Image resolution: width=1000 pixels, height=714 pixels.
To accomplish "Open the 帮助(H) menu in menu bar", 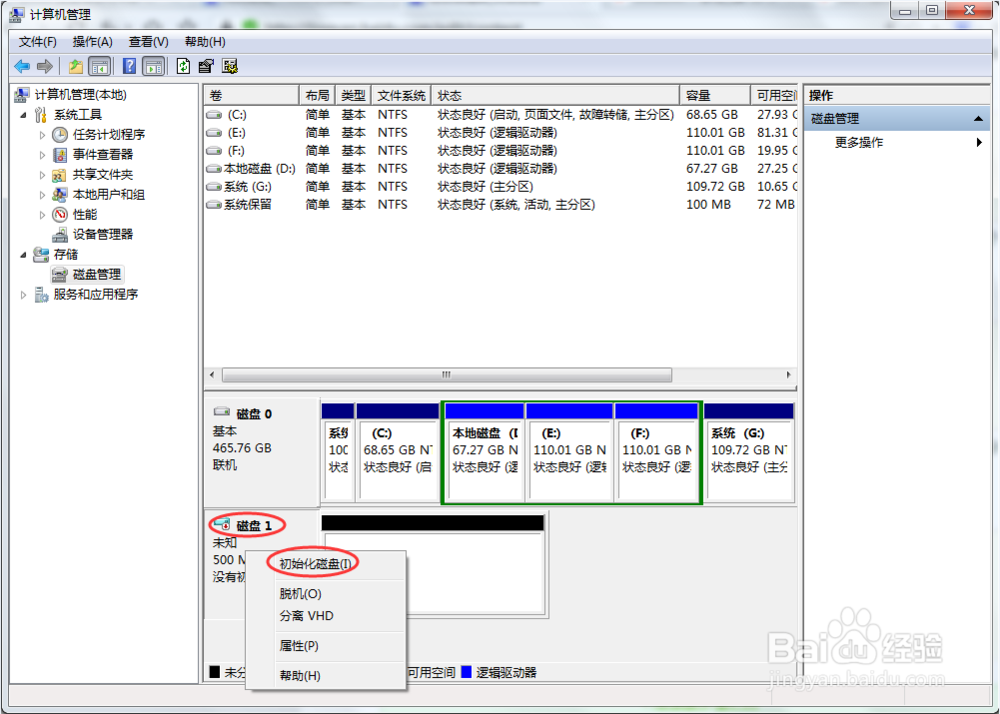I will tap(205, 42).
